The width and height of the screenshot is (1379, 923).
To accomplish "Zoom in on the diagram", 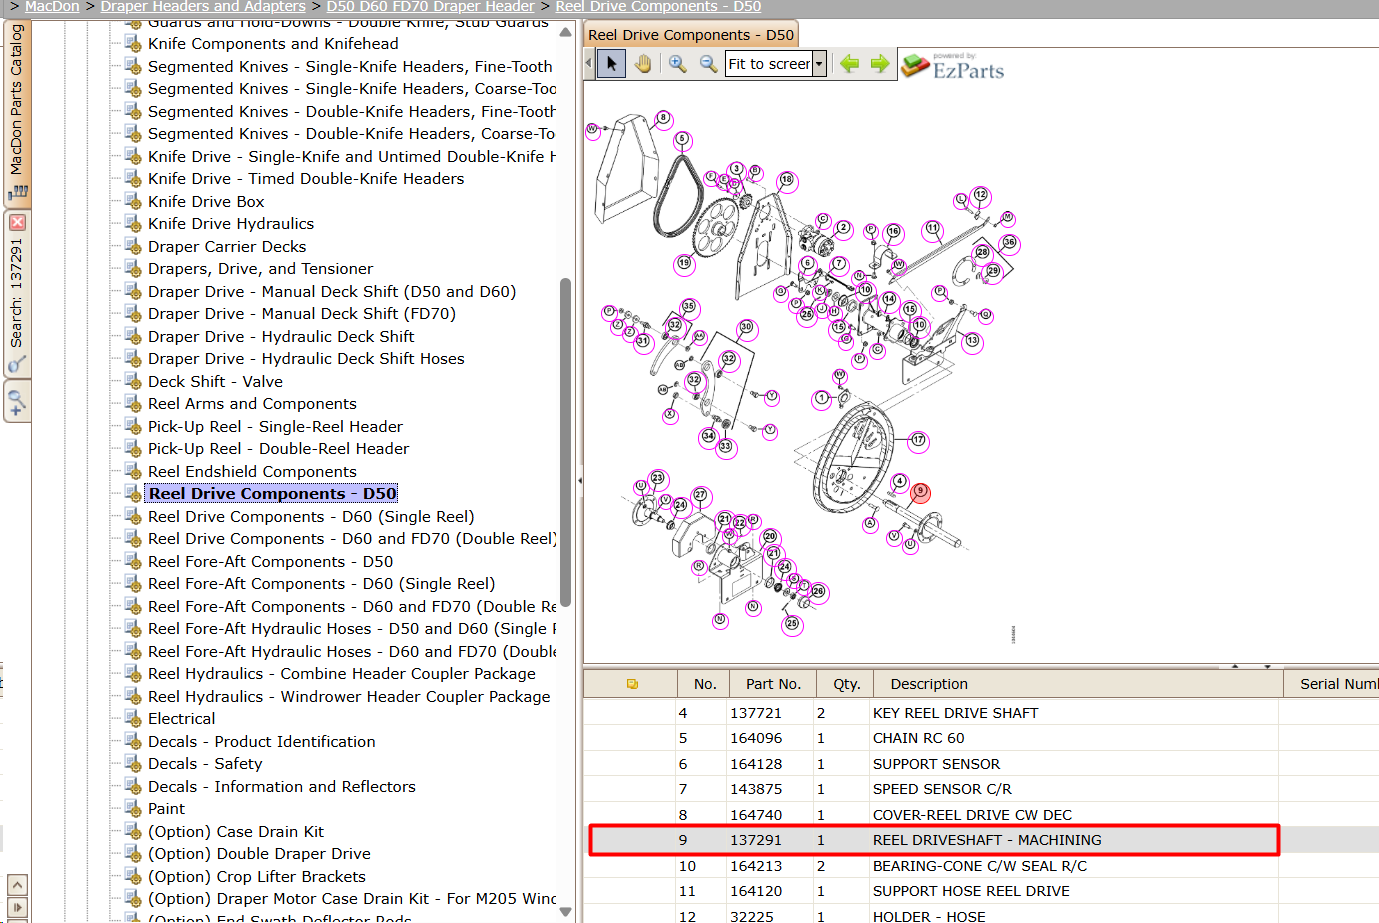I will [678, 64].
